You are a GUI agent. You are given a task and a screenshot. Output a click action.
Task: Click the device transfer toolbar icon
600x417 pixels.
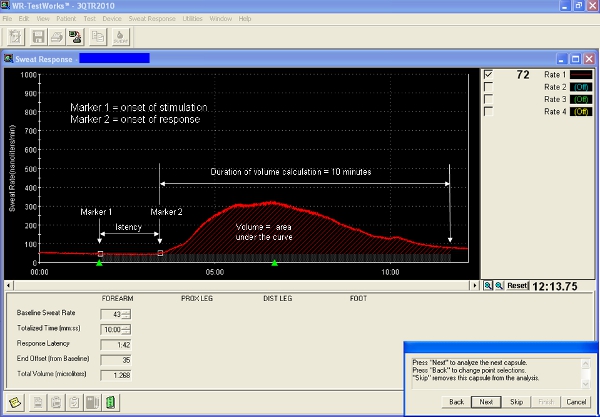pyautogui.click(x=76, y=36)
